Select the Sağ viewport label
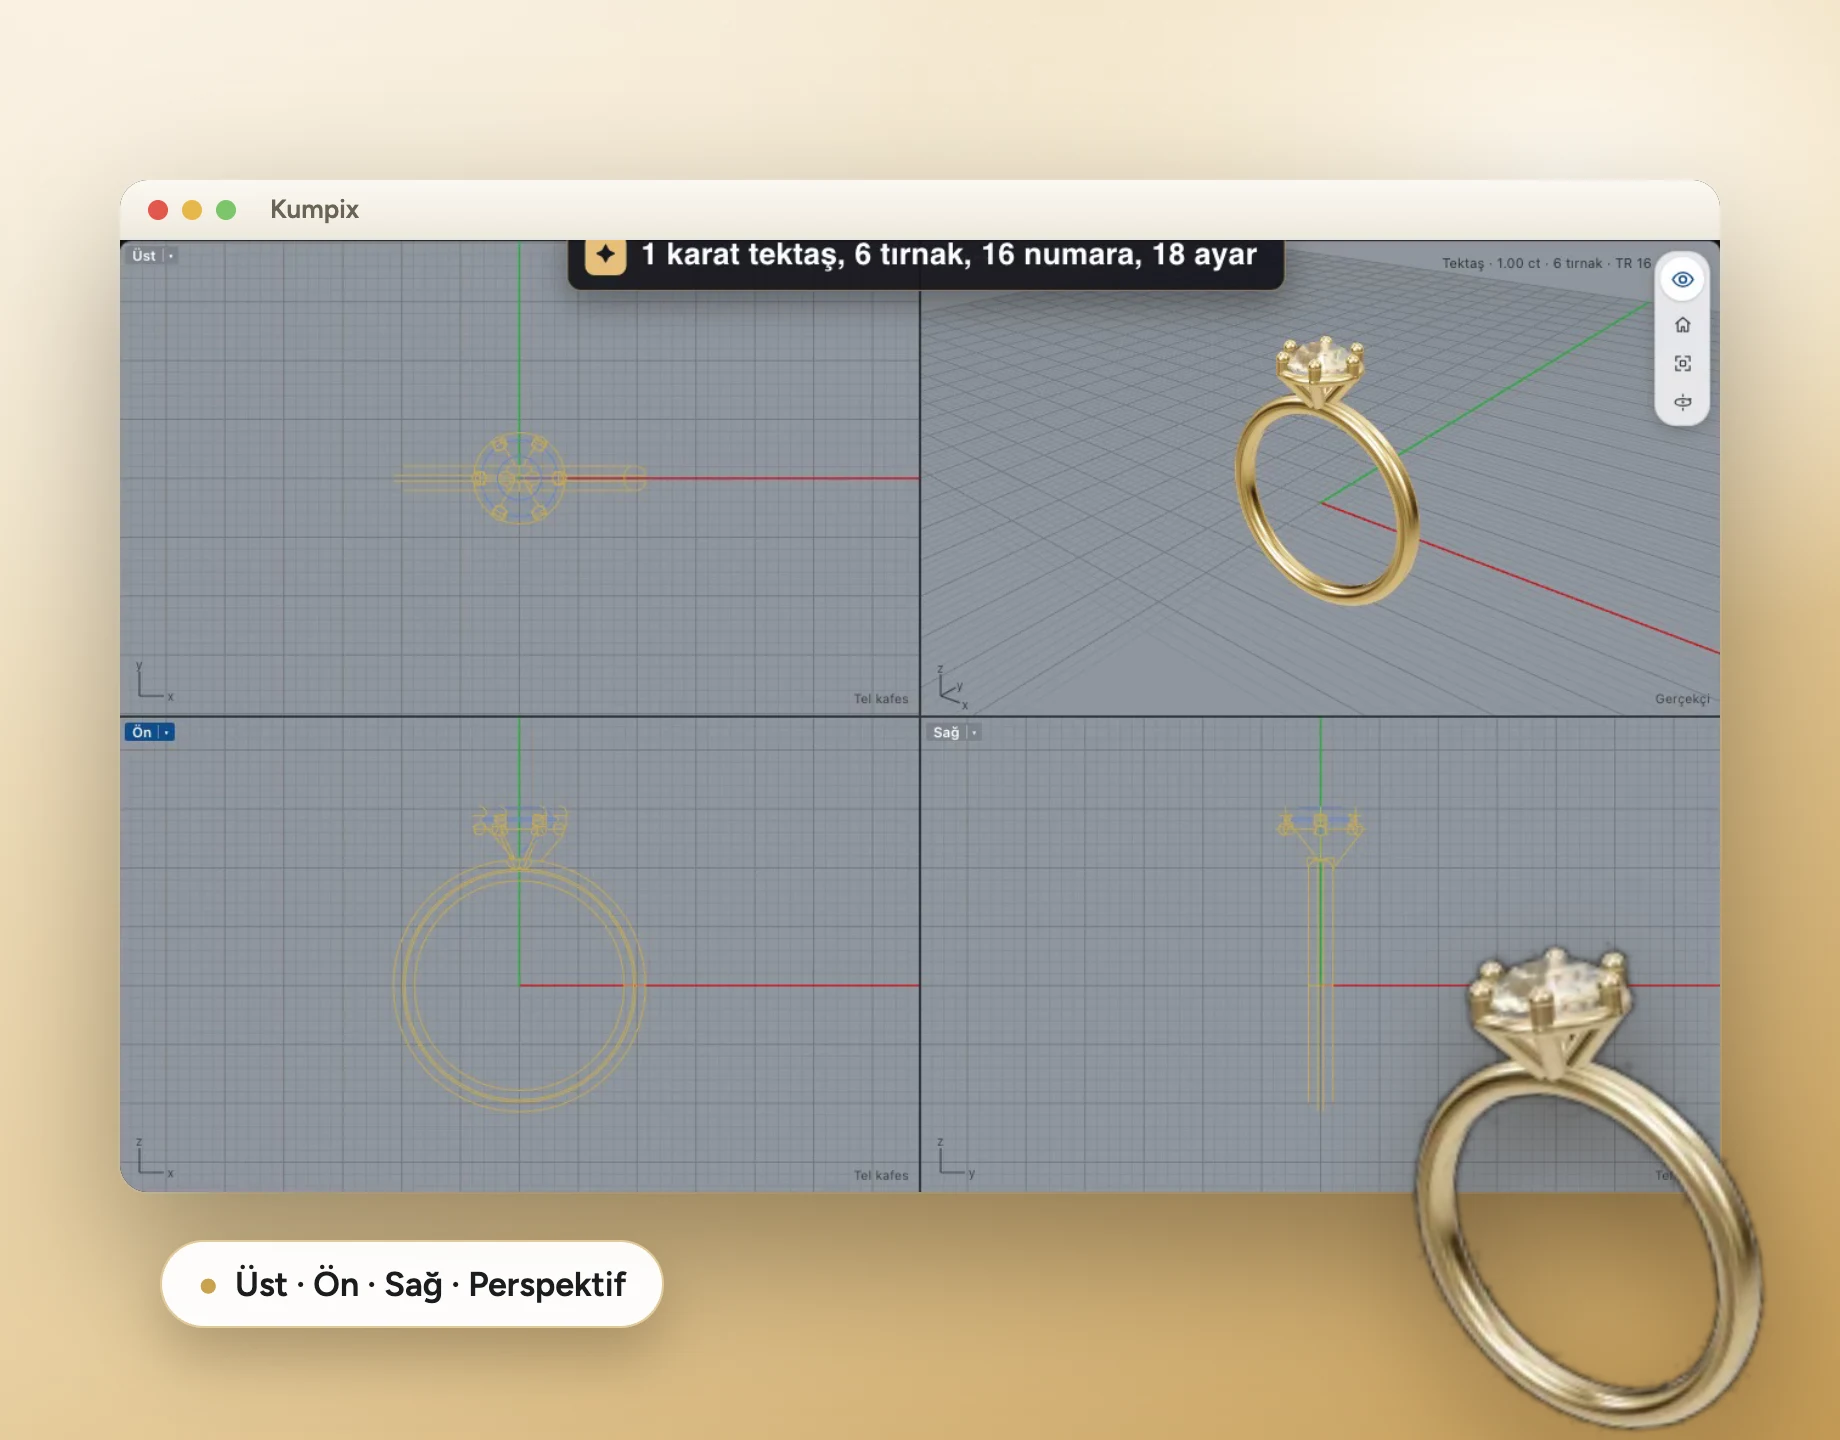 946,733
